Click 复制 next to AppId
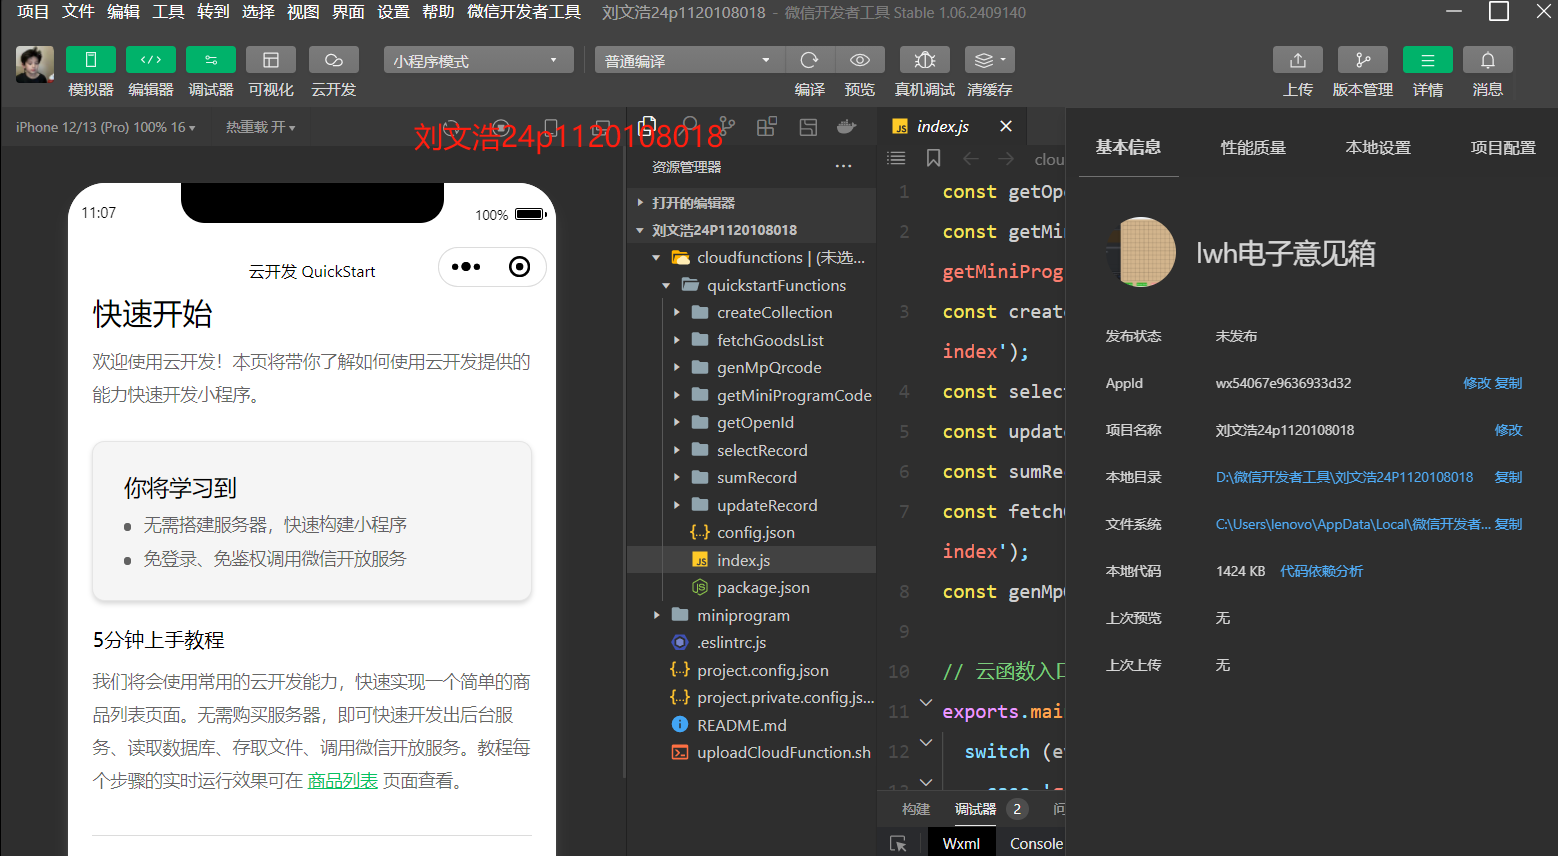 [x=1508, y=383]
